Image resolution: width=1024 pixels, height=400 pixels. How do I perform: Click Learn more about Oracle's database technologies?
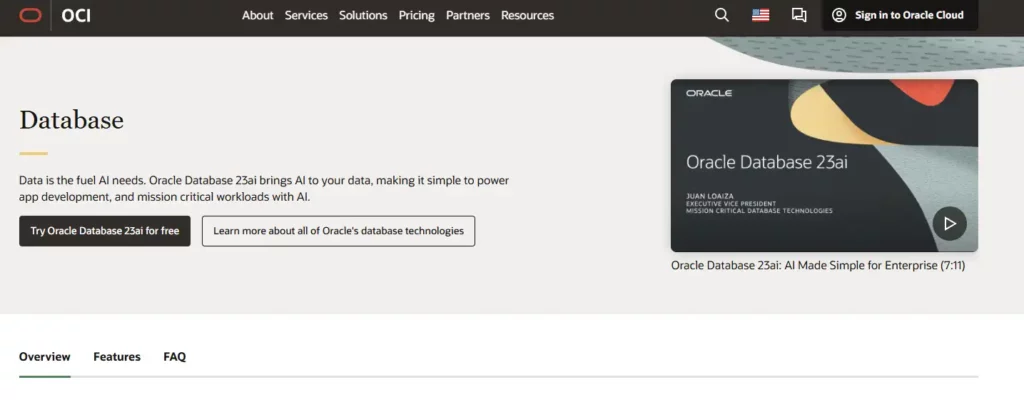pos(338,231)
